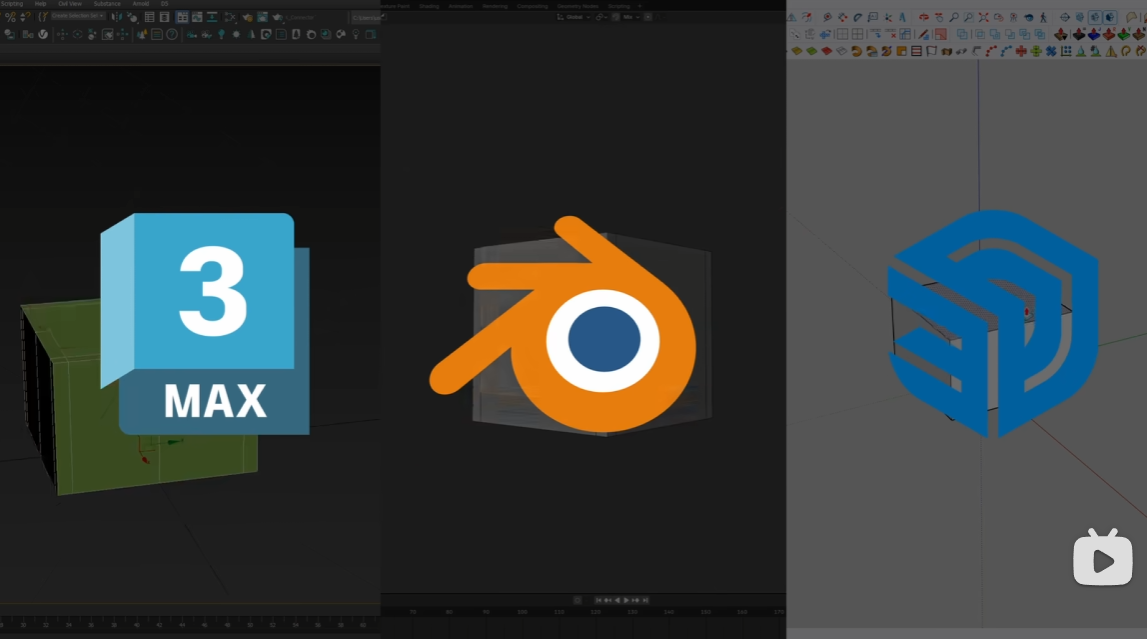Switch to Blender's Animation workspace tab
1147x639 pixels.
[x=461, y=6]
